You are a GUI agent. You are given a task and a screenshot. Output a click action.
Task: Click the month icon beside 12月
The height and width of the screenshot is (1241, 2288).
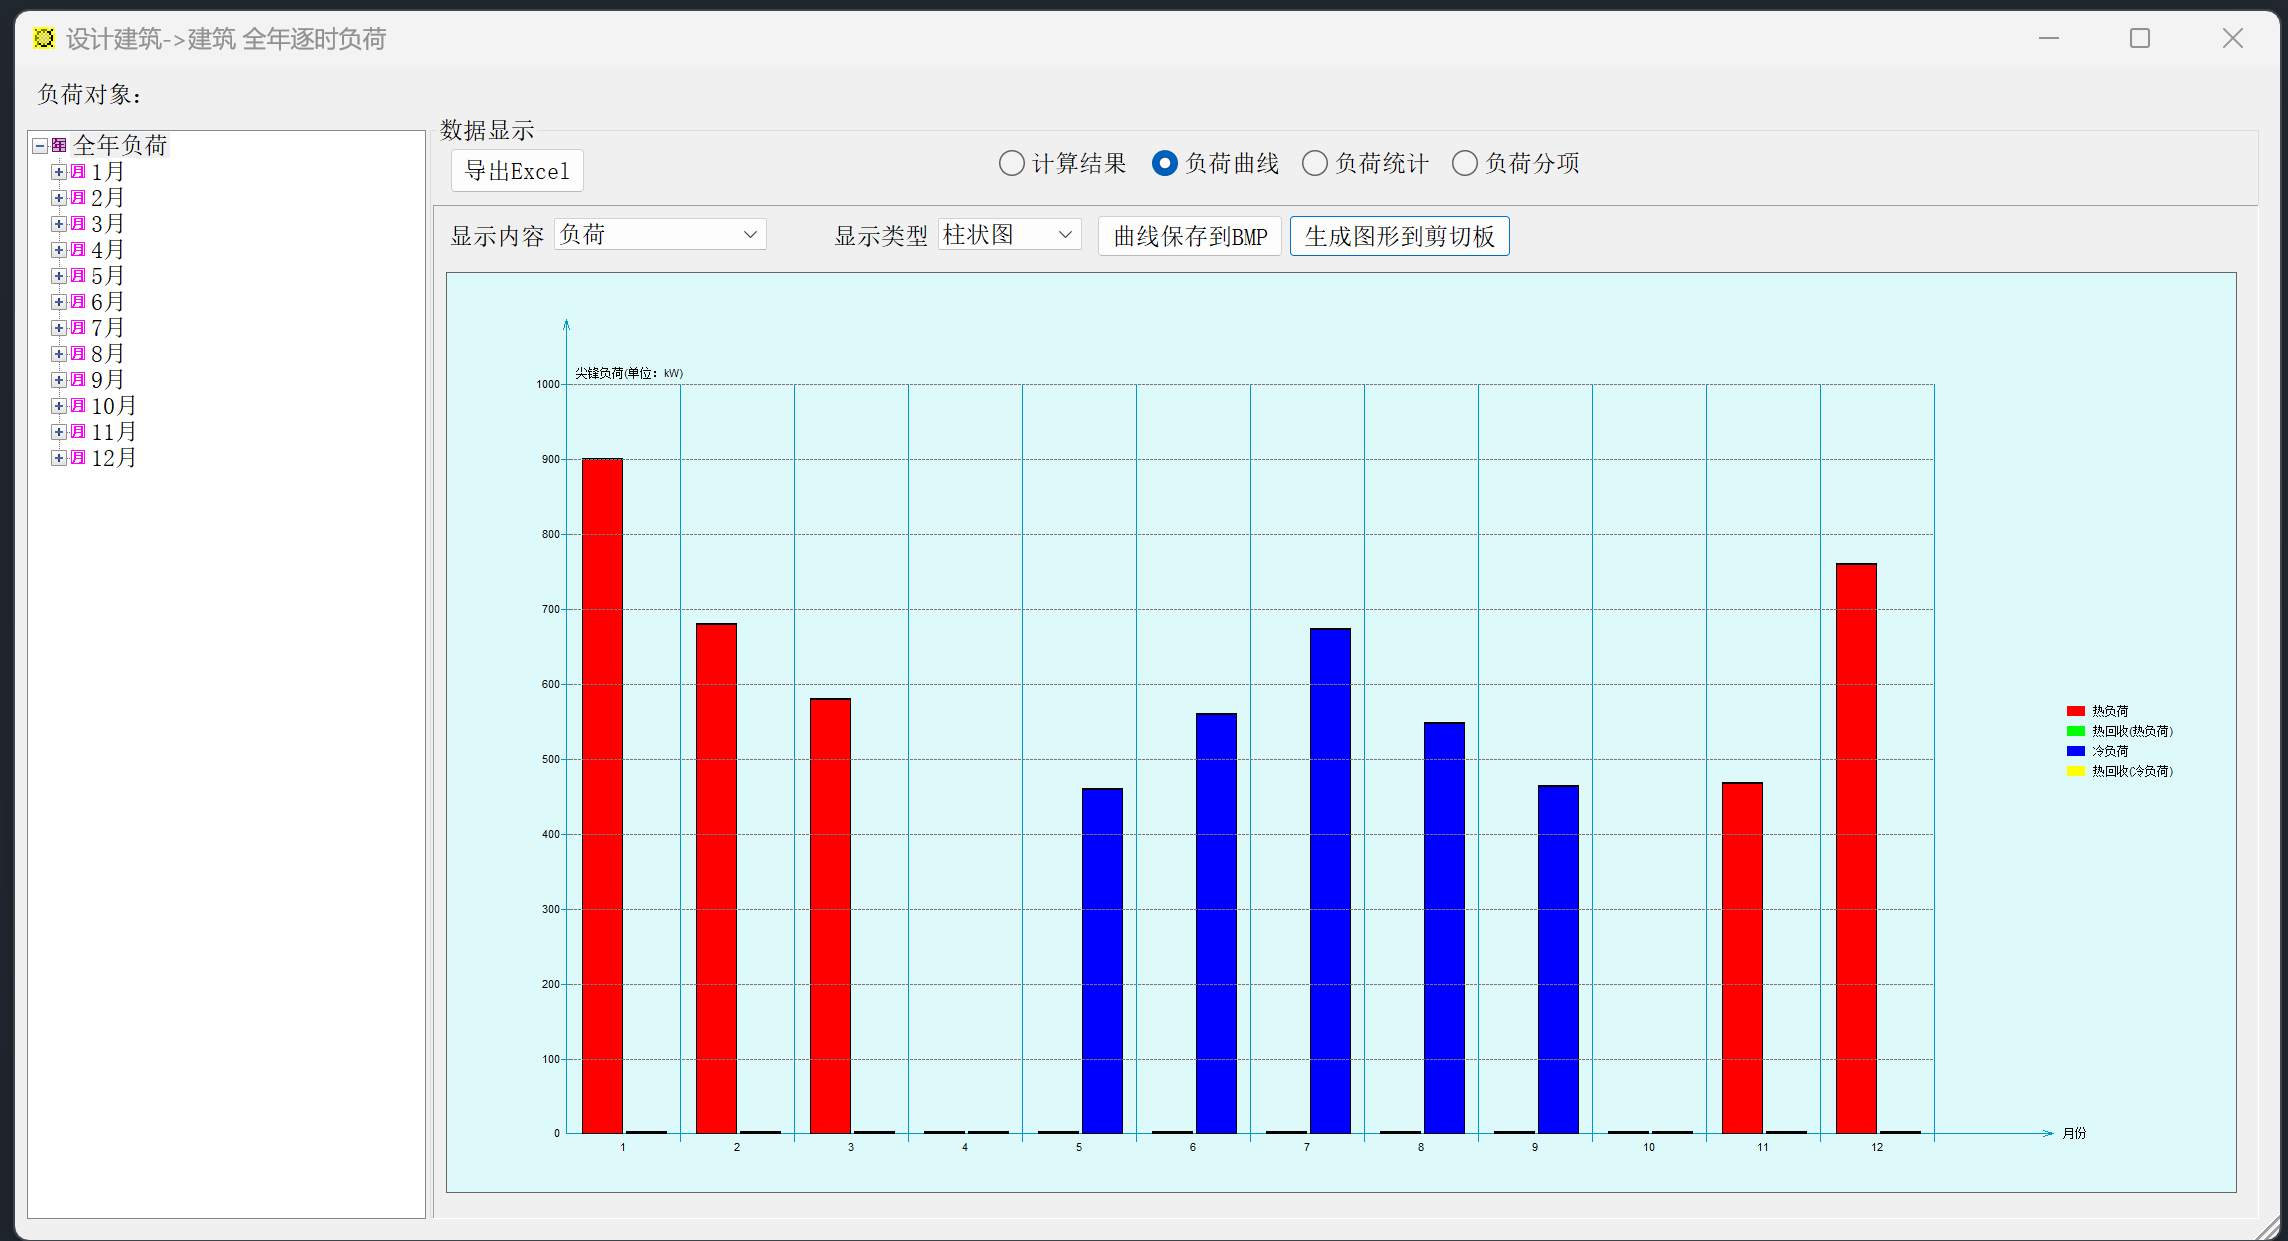[78, 458]
